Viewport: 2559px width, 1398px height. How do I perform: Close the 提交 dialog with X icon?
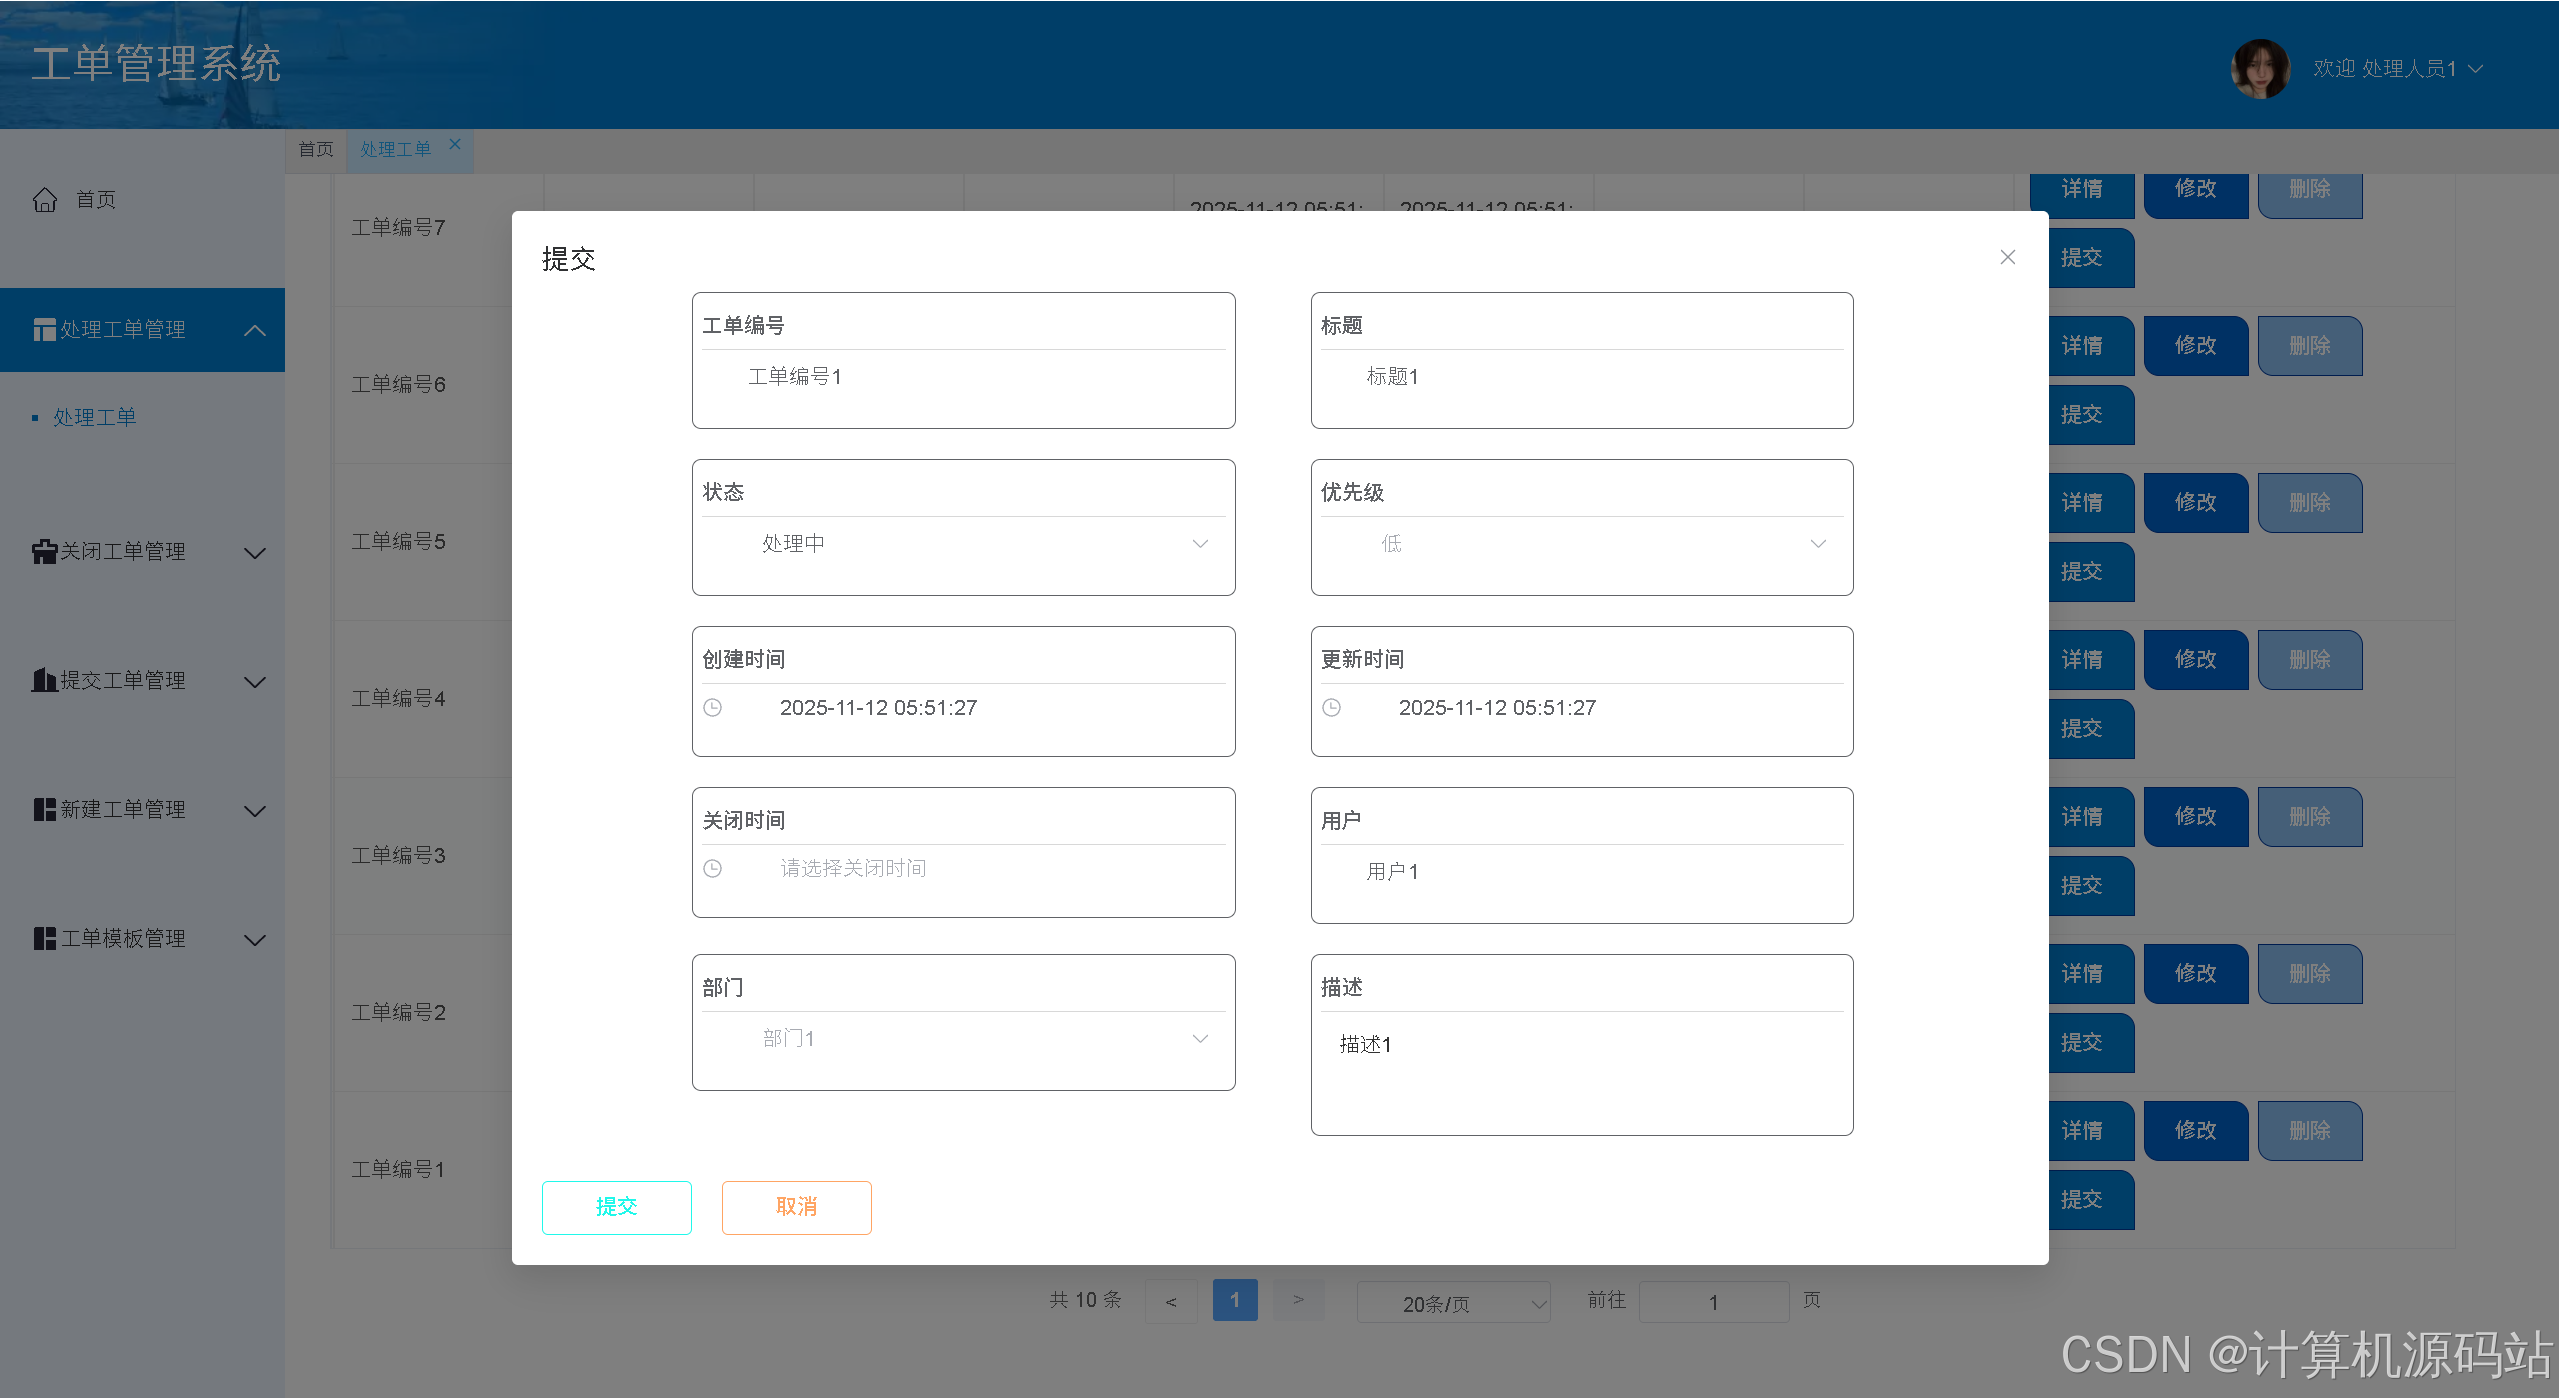[x=2007, y=258]
